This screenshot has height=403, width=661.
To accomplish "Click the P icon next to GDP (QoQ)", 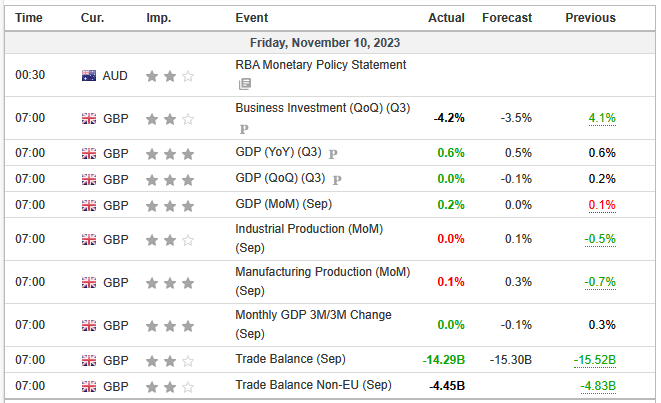I will (337, 180).
